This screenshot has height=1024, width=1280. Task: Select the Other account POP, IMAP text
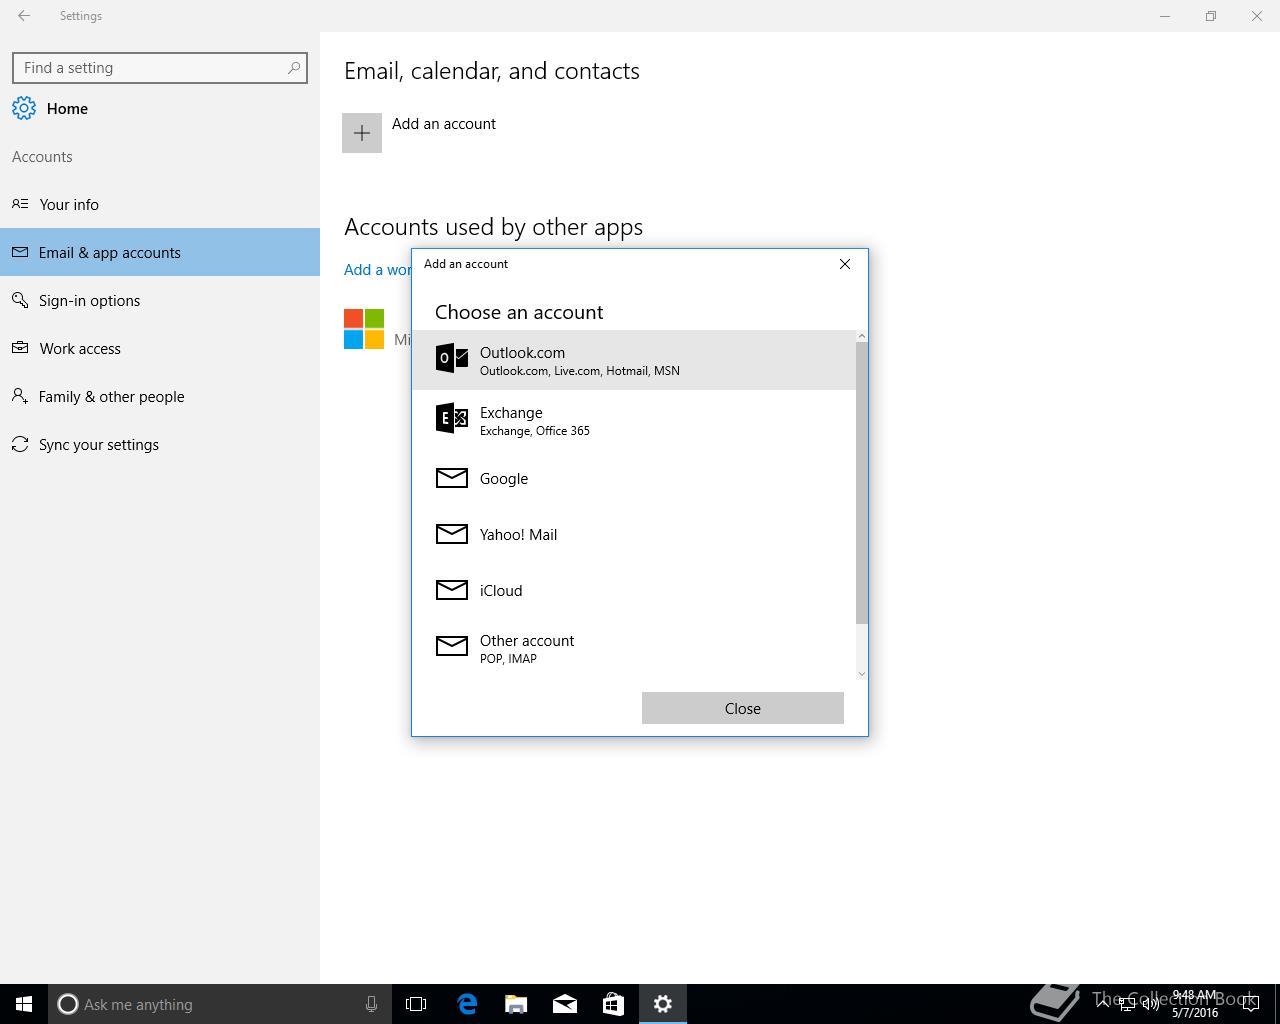508,659
